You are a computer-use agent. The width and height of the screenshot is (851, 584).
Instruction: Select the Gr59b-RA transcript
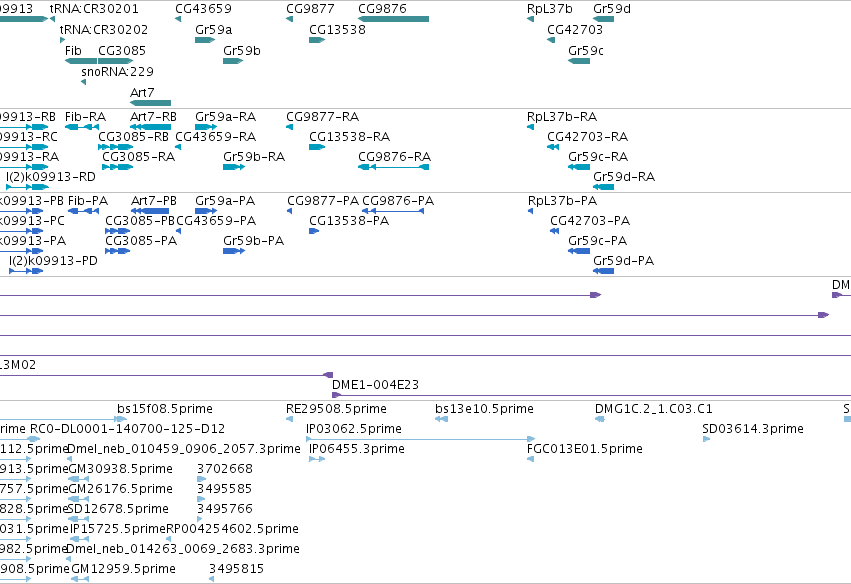(234, 167)
